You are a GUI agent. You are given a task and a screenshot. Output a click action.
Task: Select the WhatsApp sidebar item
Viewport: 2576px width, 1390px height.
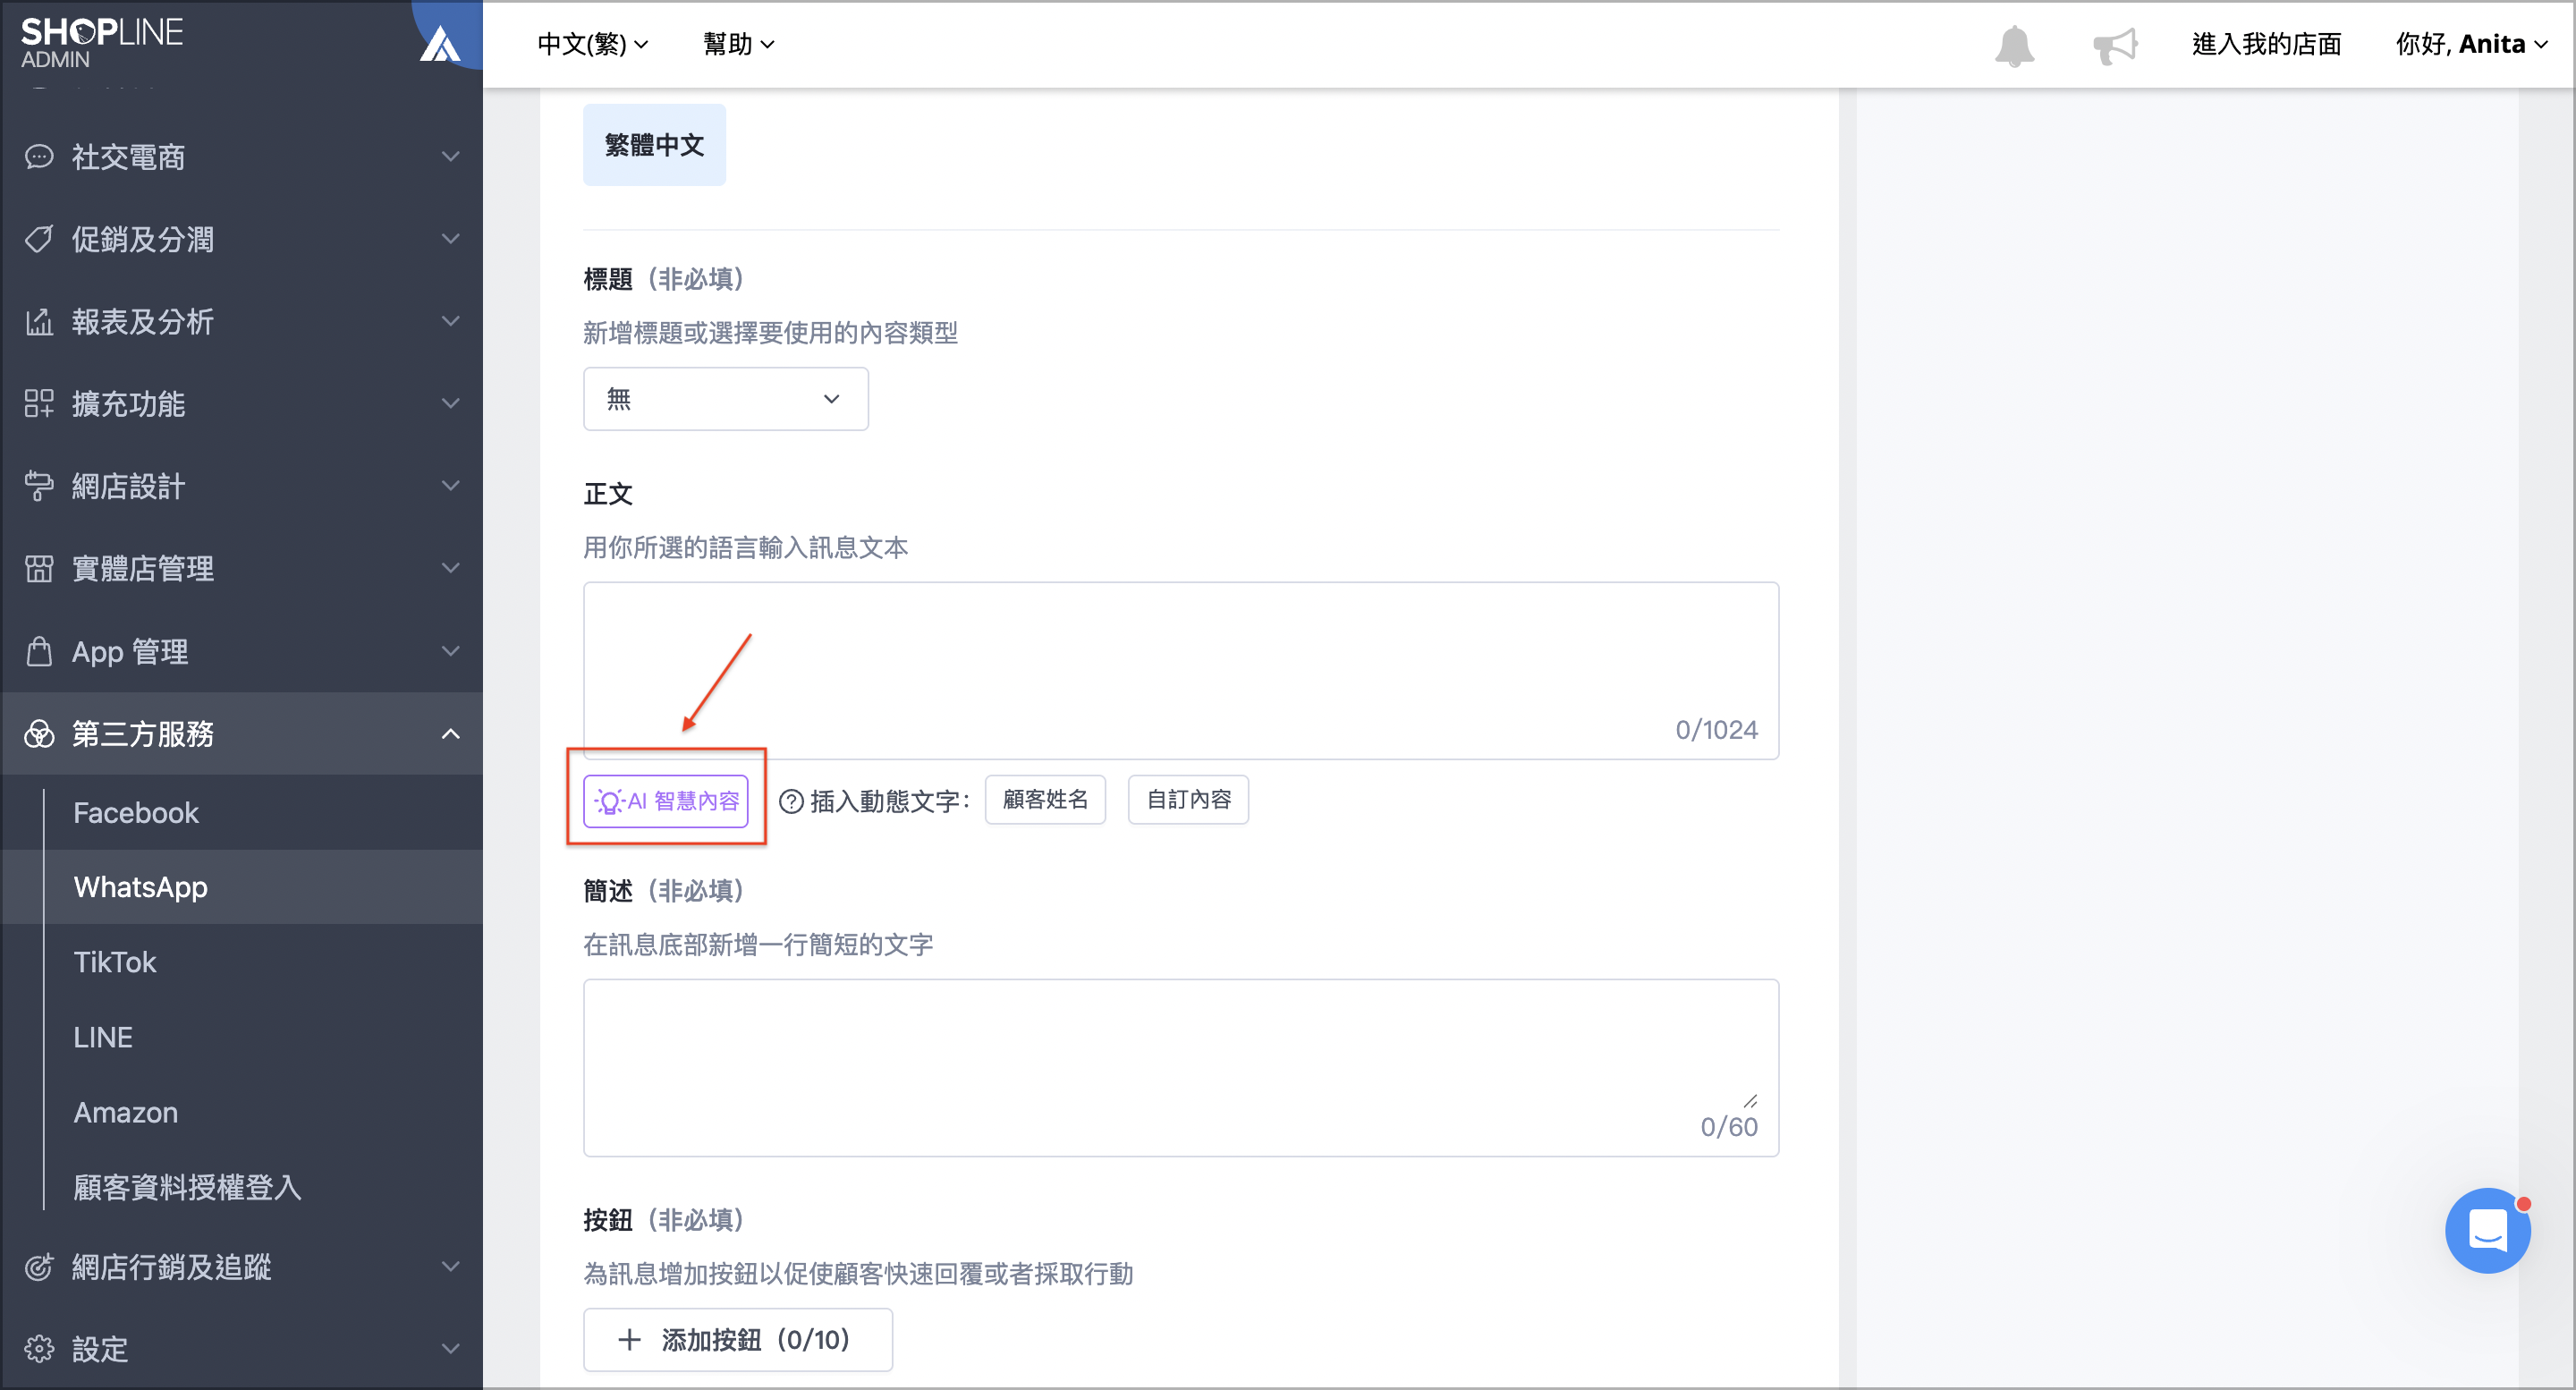pyautogui.click(x=241, y=887)
